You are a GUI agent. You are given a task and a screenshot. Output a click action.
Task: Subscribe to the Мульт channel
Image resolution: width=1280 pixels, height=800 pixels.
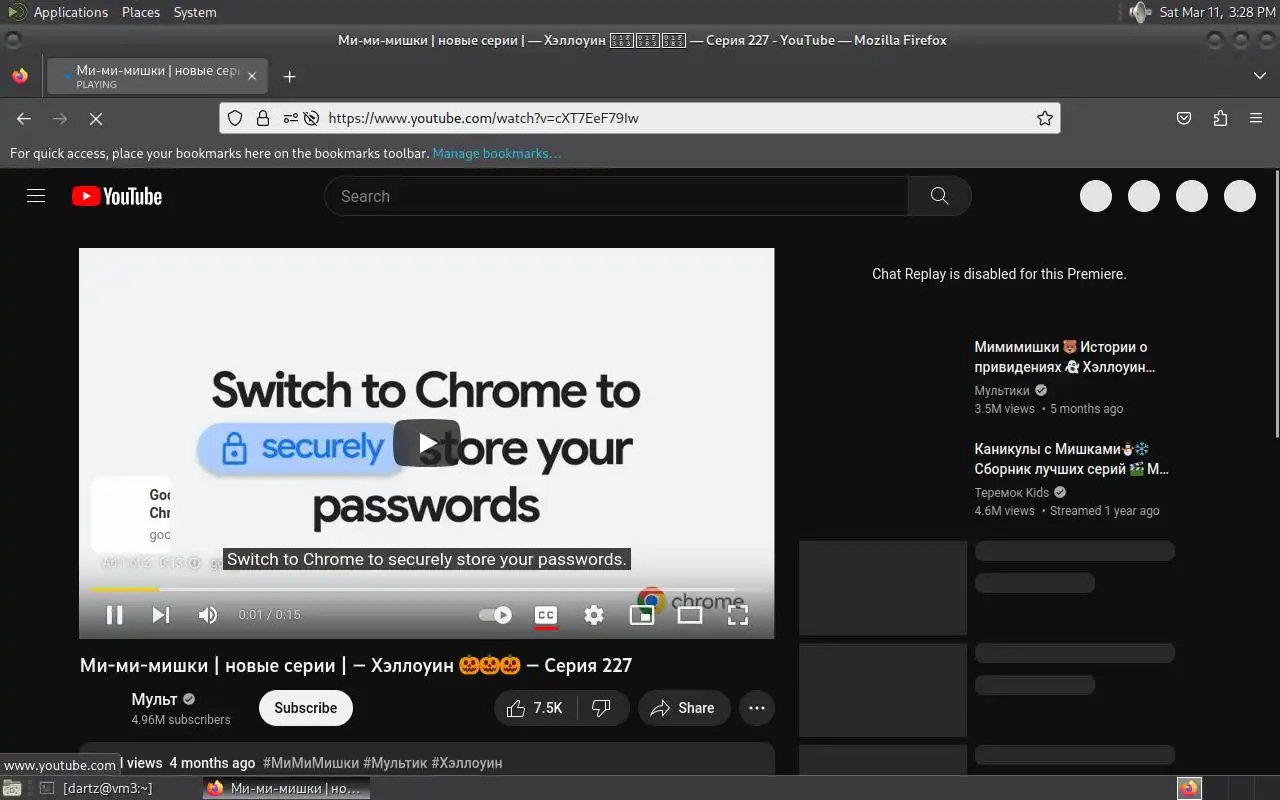306,708
